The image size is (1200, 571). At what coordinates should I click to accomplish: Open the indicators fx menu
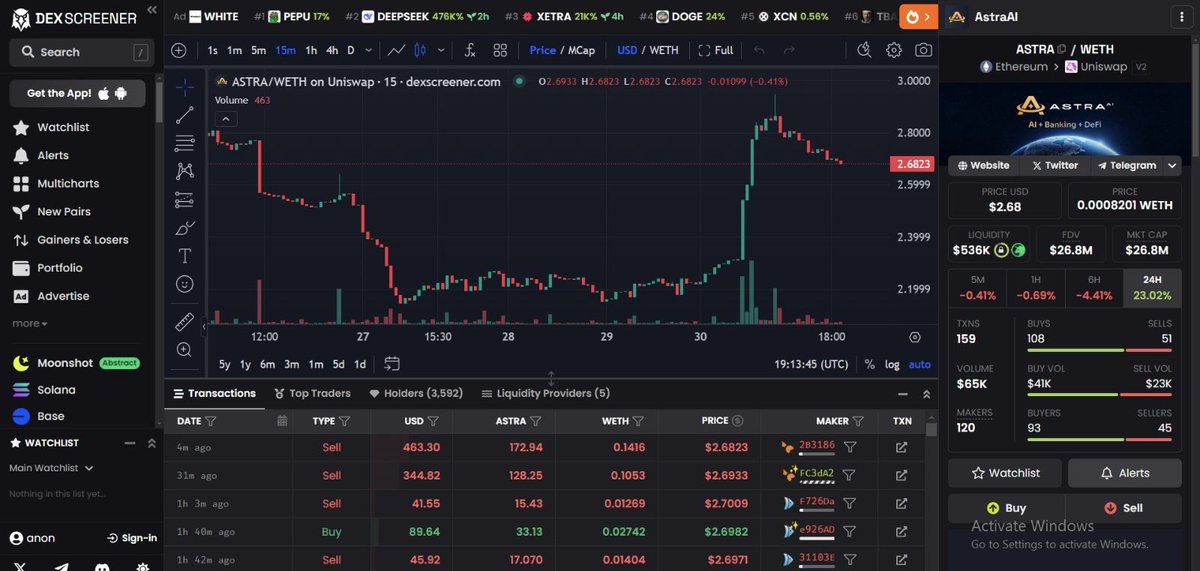470,50
